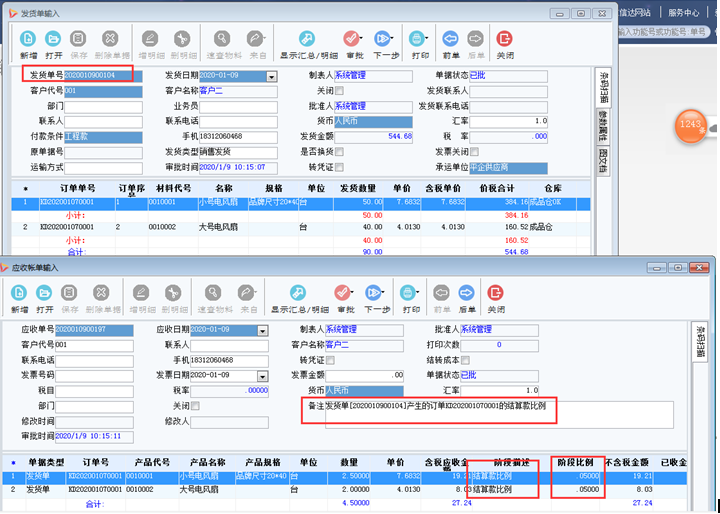Image resolution: width=720 pixels, height=514 pixels.
Task: Click the 输入功能名或功能号 search box
Action: 663,32
